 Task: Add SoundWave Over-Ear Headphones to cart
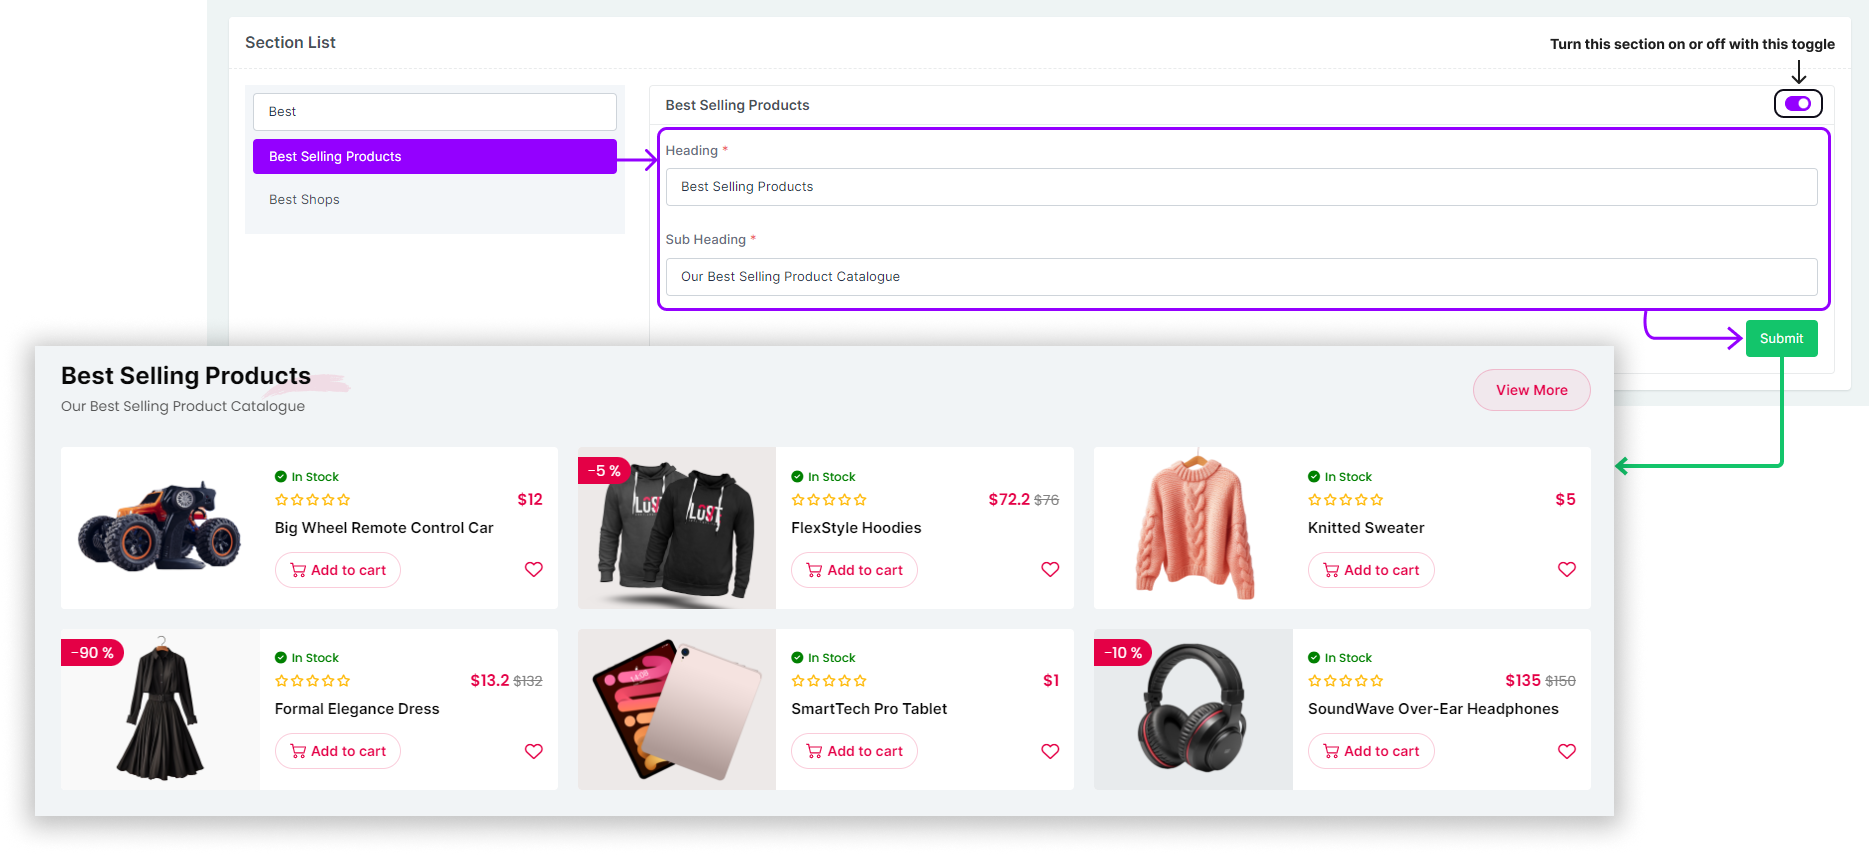1370,751
